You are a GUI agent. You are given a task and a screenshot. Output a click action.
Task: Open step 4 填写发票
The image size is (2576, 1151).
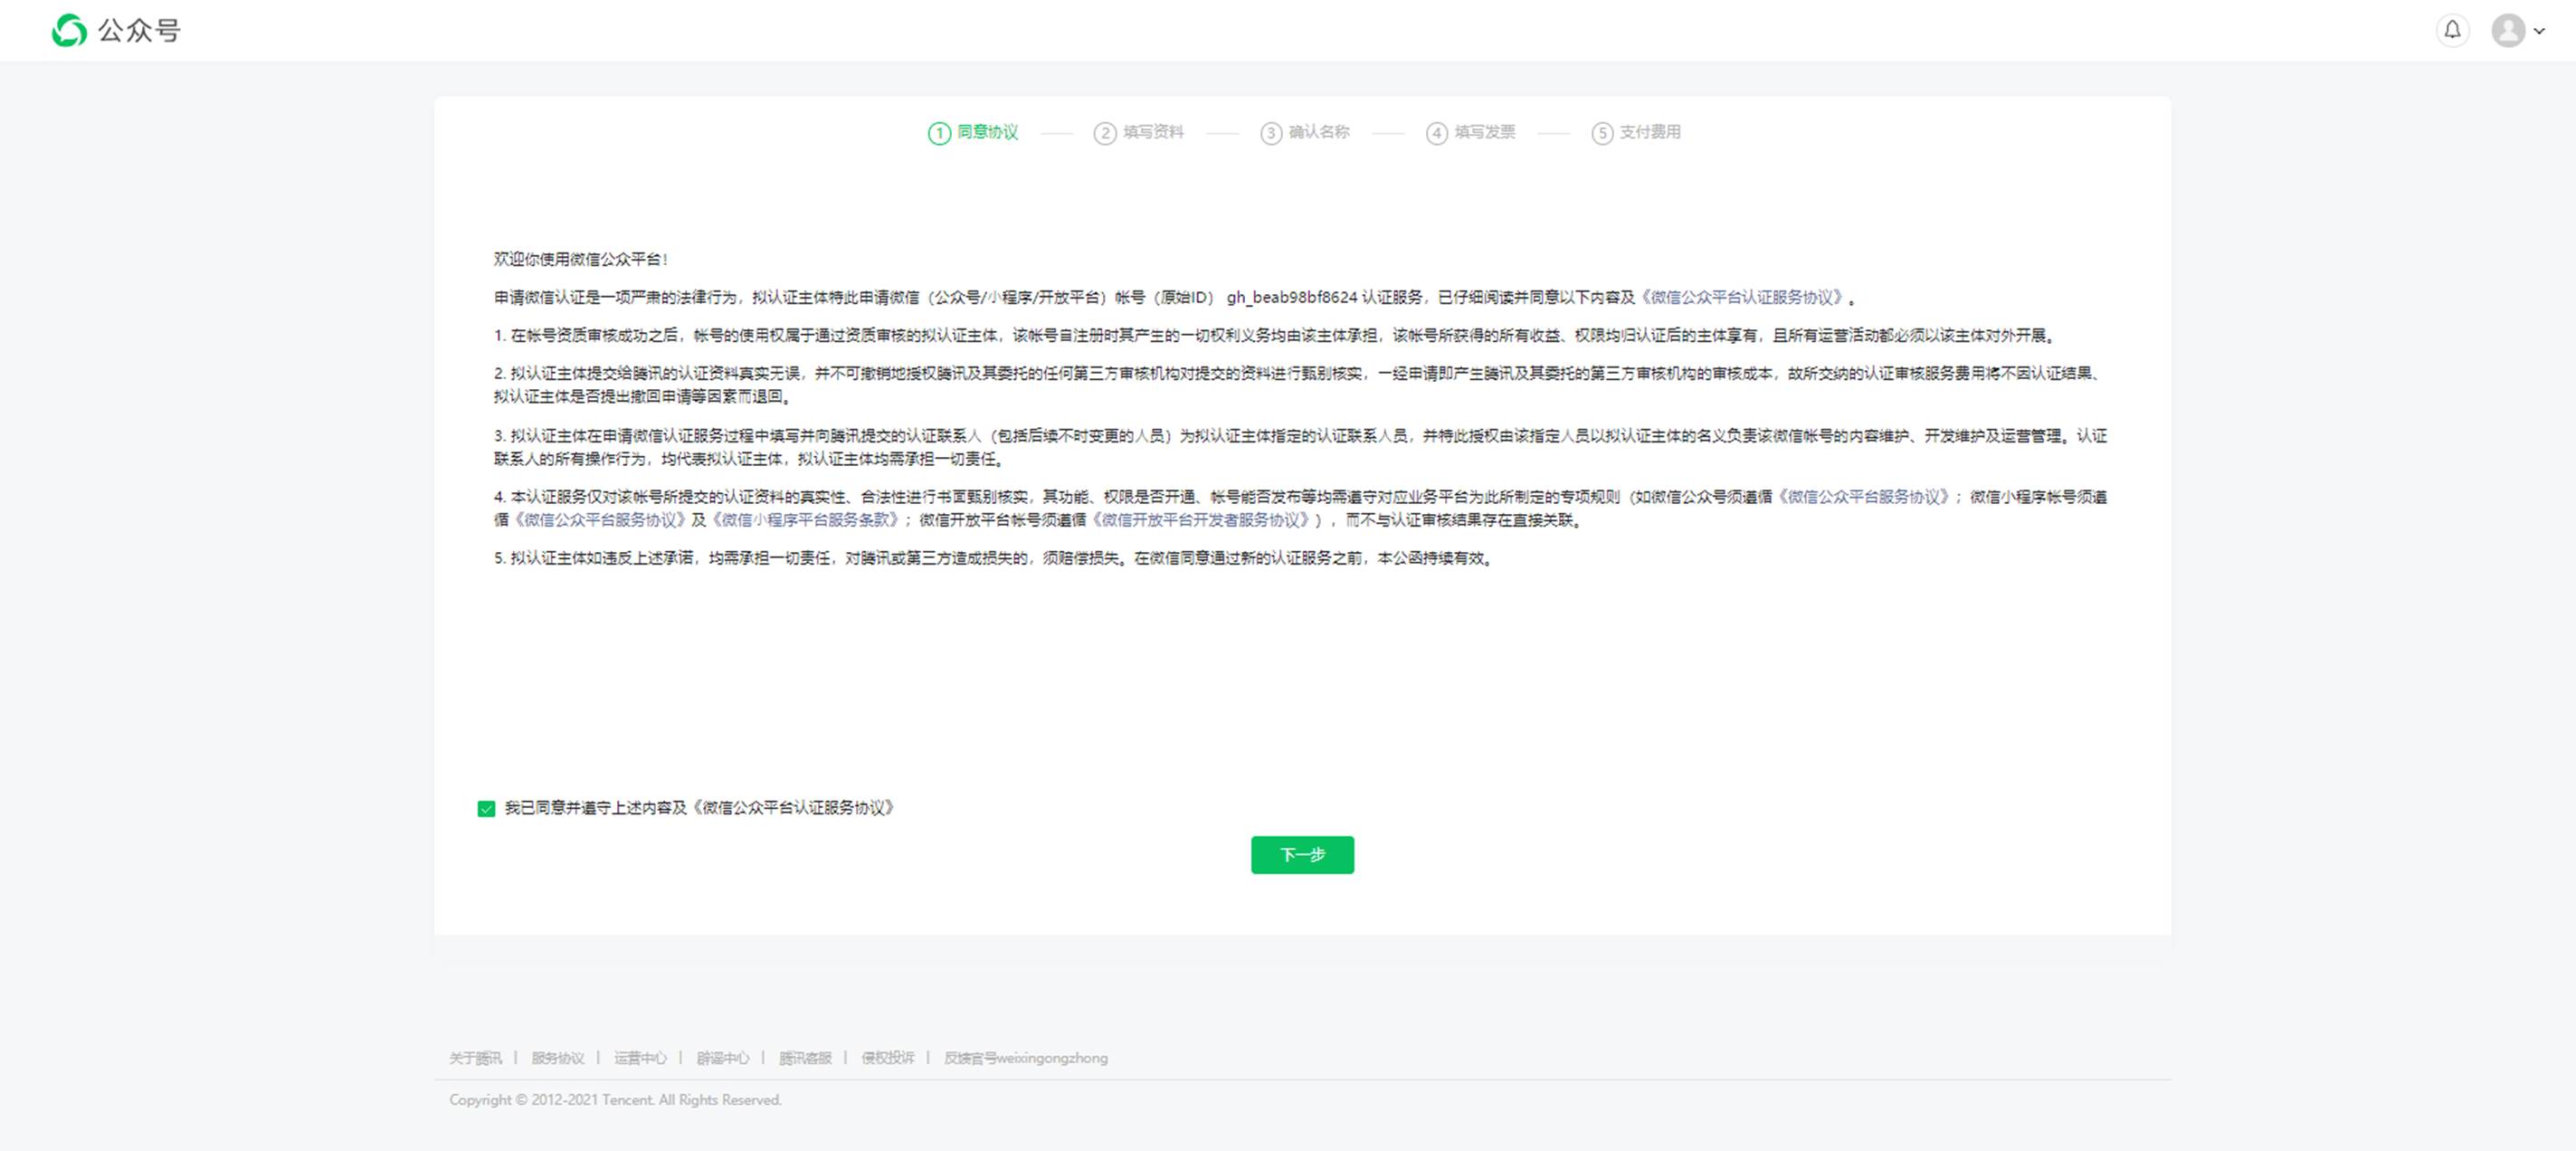pyautogui.click(x=1471, y=132)
